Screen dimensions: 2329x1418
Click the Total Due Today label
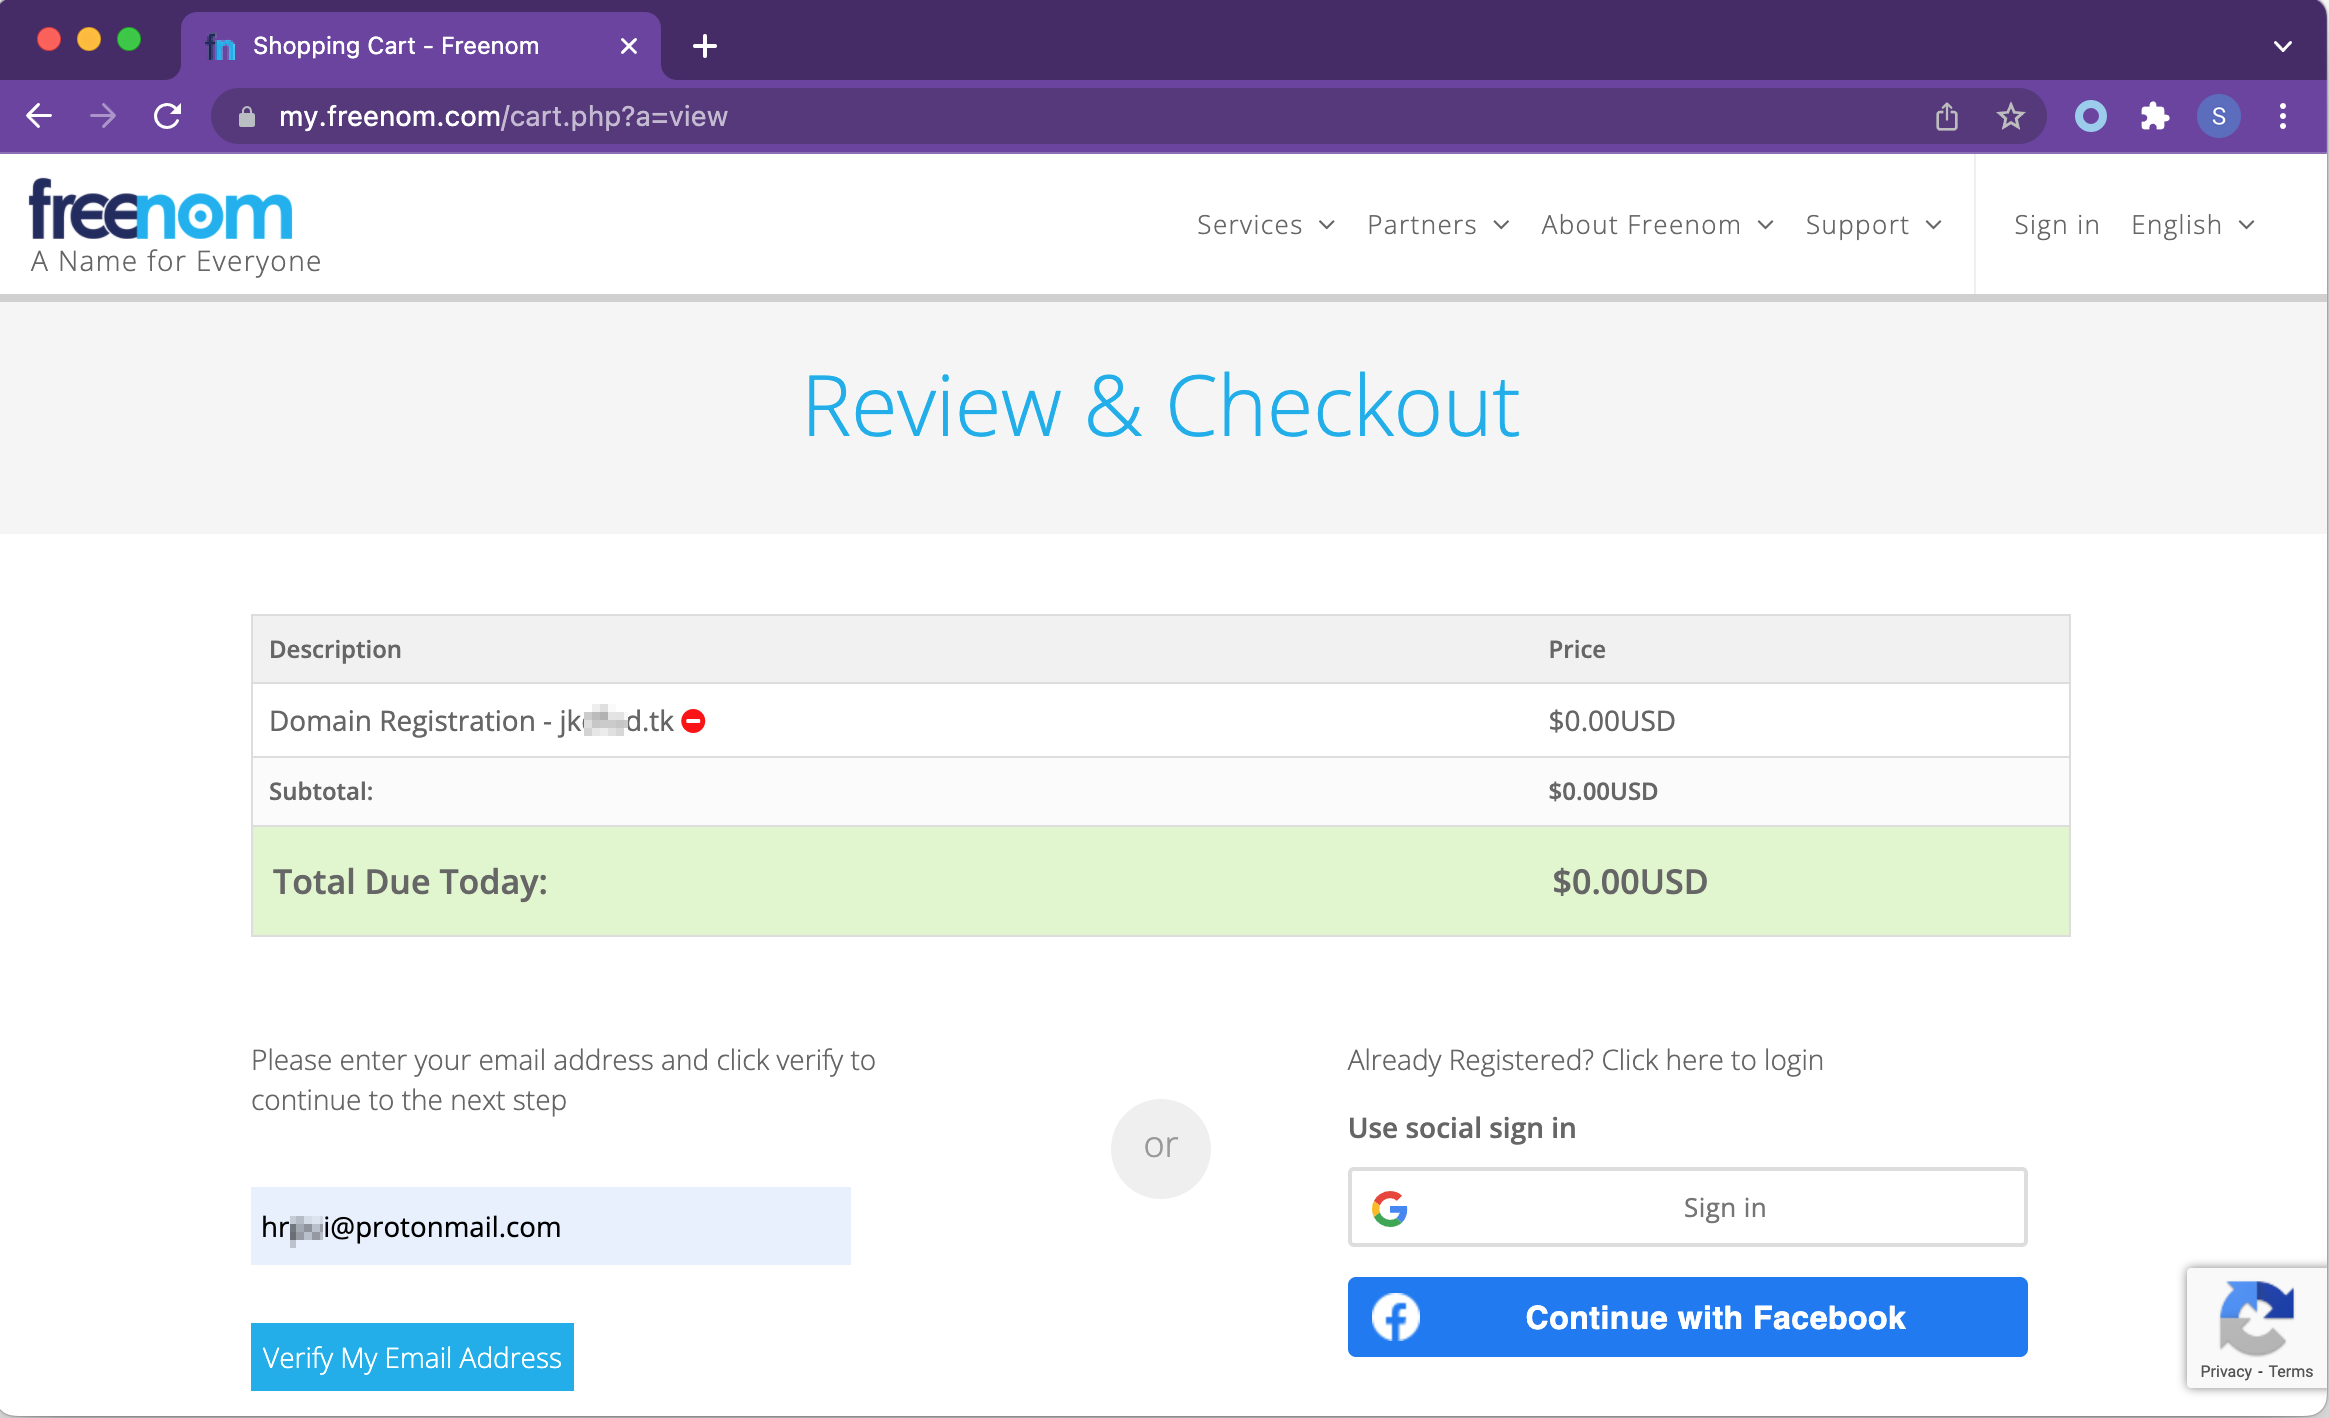tap(410, 882)
